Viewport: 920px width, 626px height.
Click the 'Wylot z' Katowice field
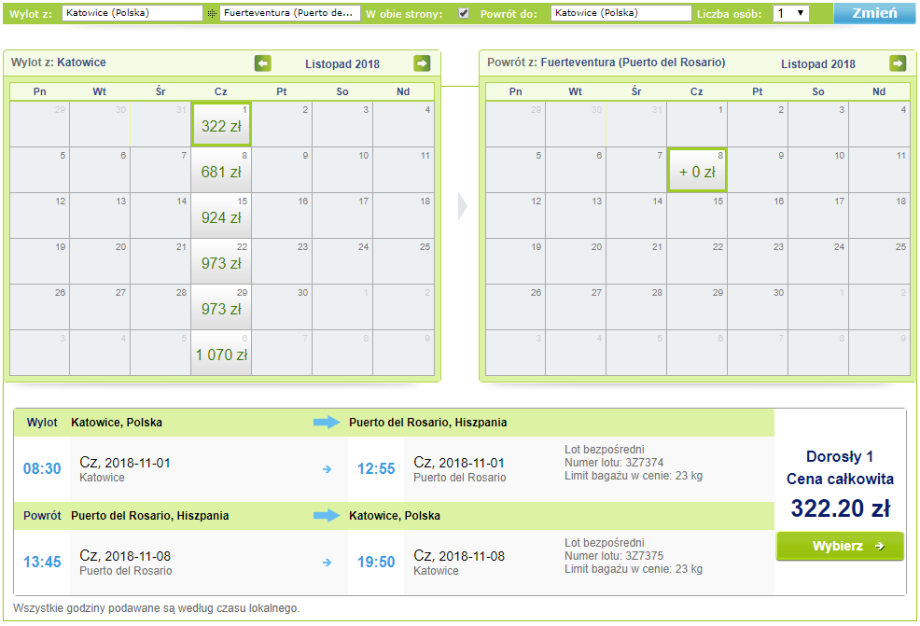(131, 14)
